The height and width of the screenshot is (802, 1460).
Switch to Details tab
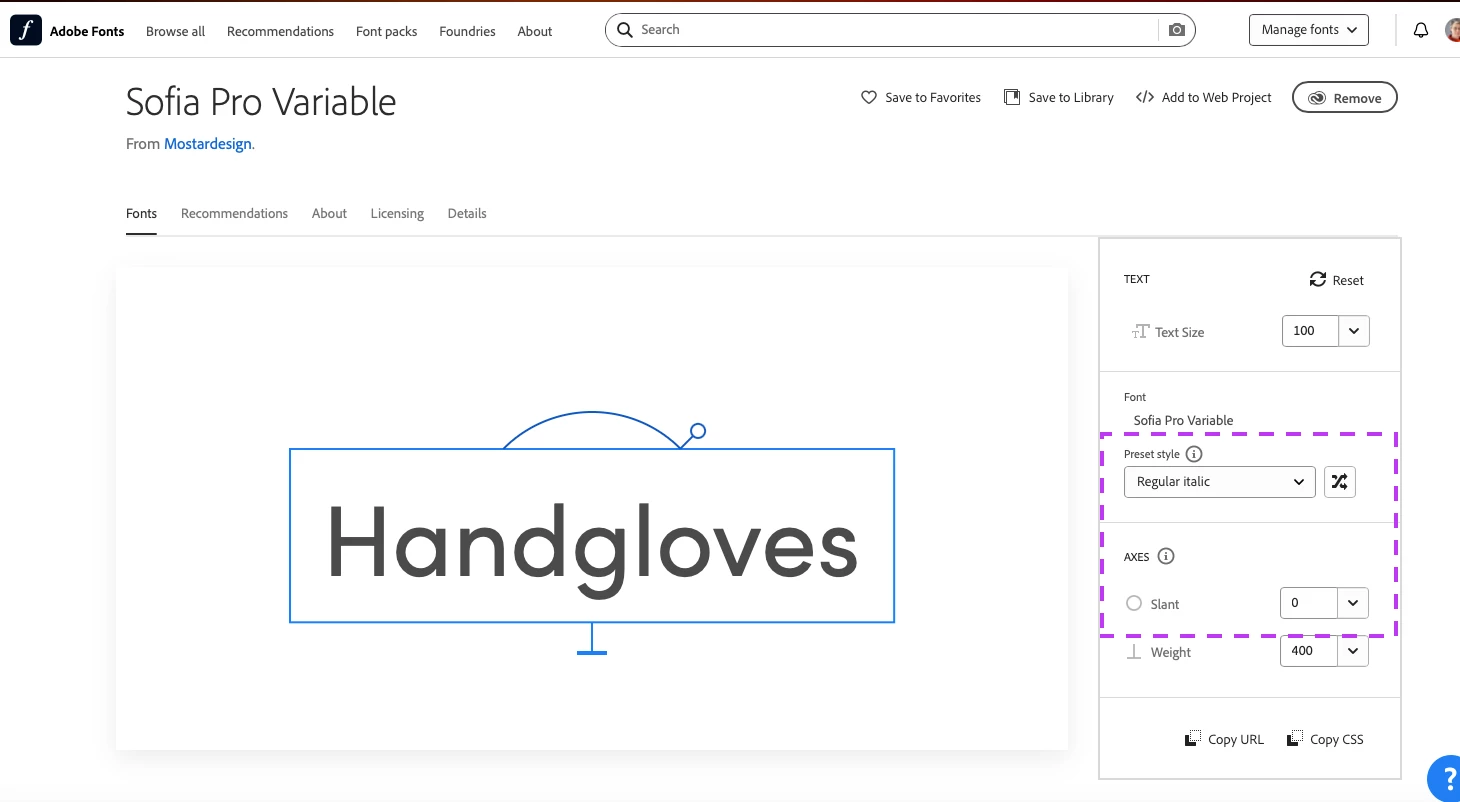[x=467, y=213]
